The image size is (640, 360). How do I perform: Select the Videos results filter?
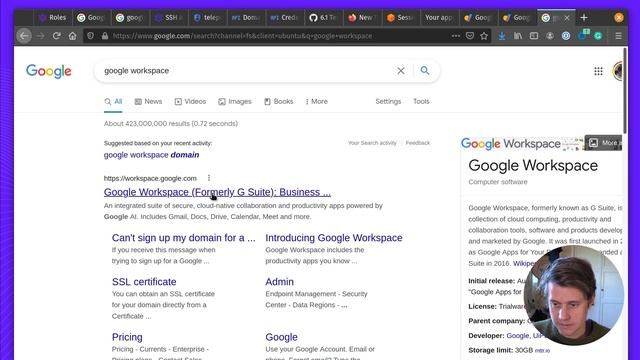[190, 102]
